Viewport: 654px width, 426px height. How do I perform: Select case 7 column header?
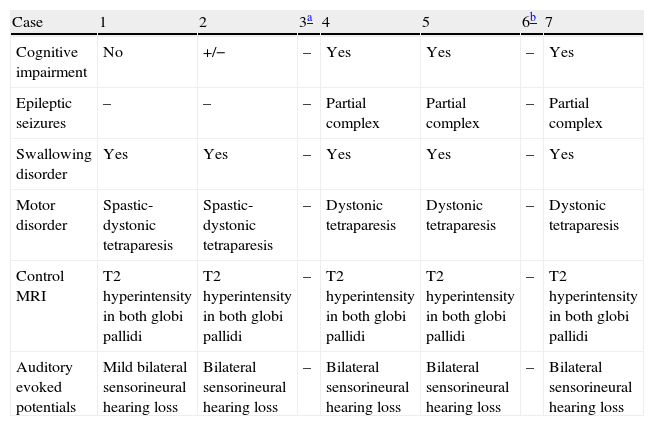552,22
